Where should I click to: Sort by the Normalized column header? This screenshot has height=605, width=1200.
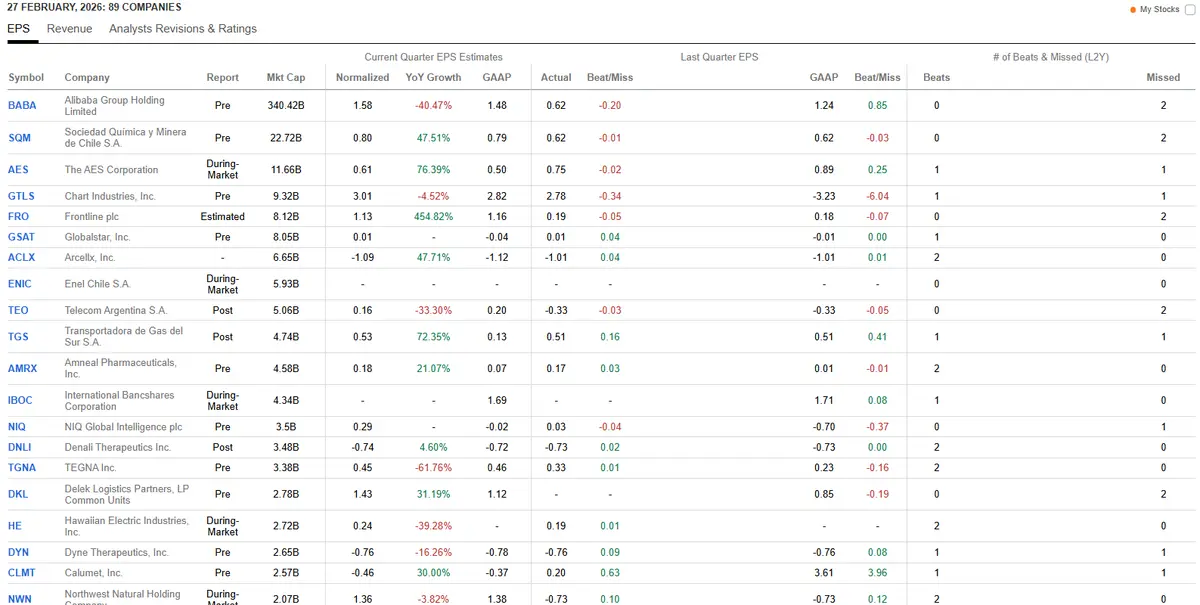(362, 77)
